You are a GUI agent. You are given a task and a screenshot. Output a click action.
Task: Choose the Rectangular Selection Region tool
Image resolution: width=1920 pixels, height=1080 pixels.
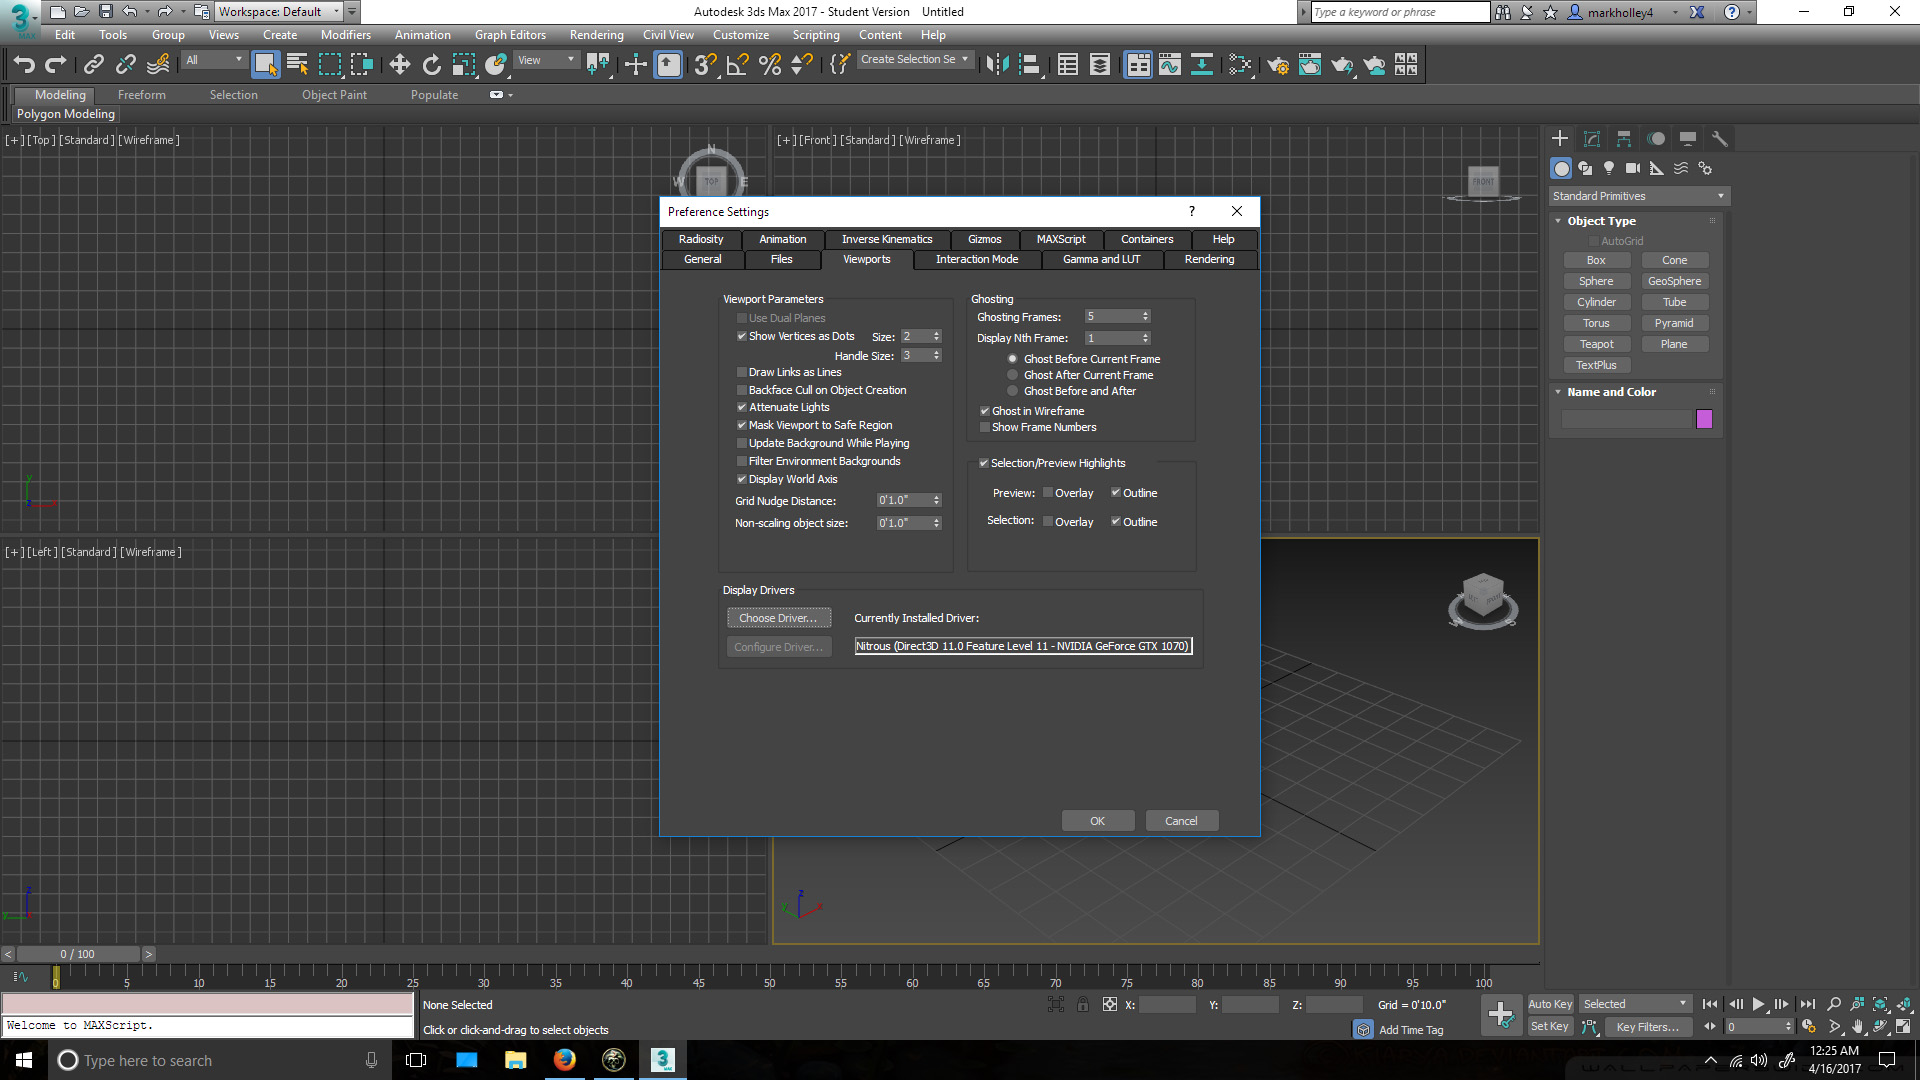tap(329, 65)
